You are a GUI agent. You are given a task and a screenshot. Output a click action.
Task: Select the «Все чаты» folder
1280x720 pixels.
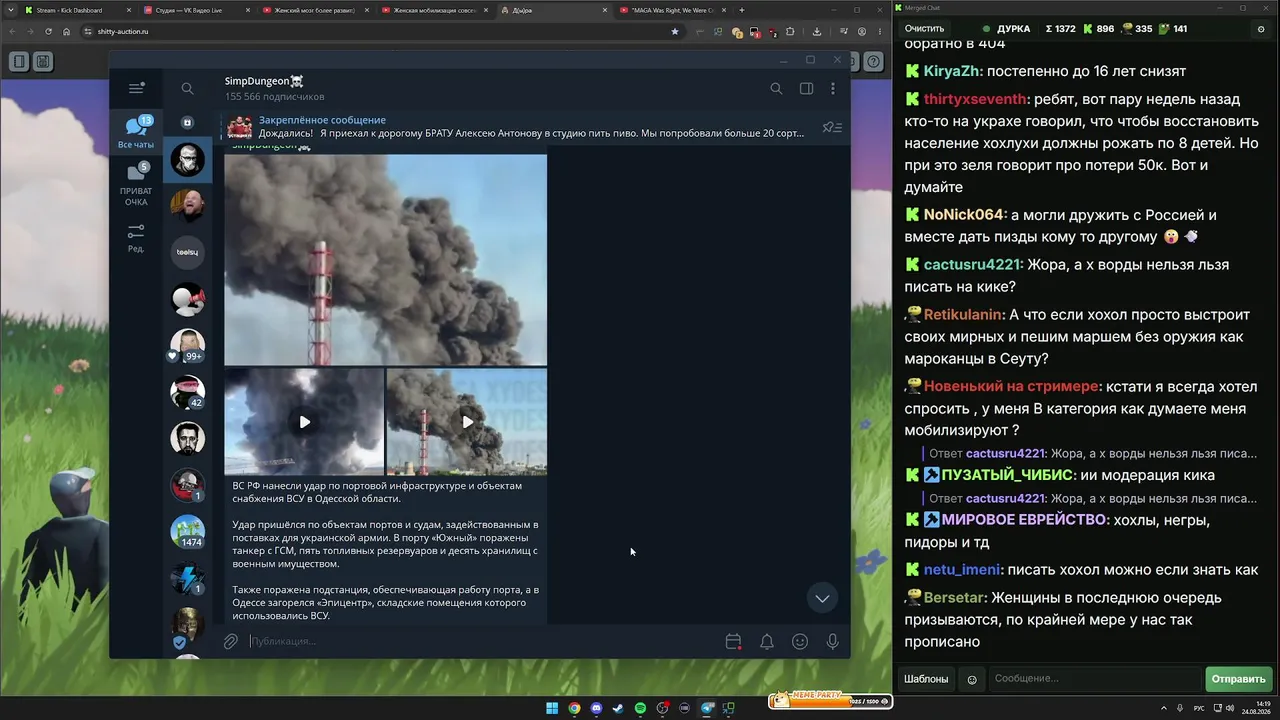[136, 133]
